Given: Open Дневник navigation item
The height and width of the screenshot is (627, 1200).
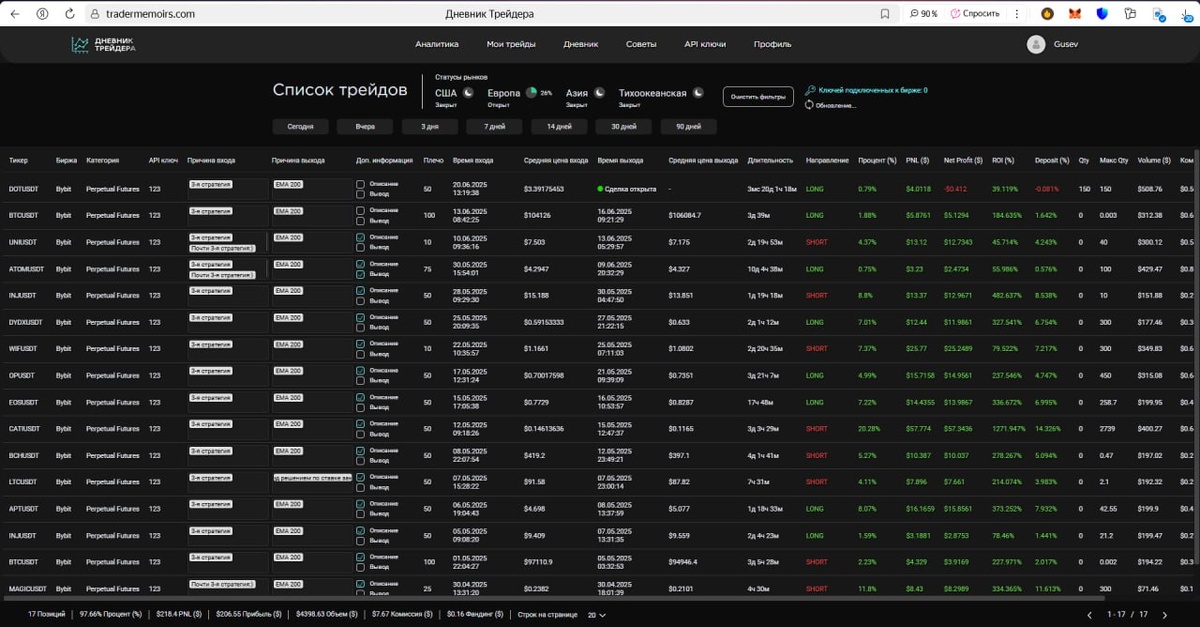Looking at the screenshot, I should coord(581,44).
